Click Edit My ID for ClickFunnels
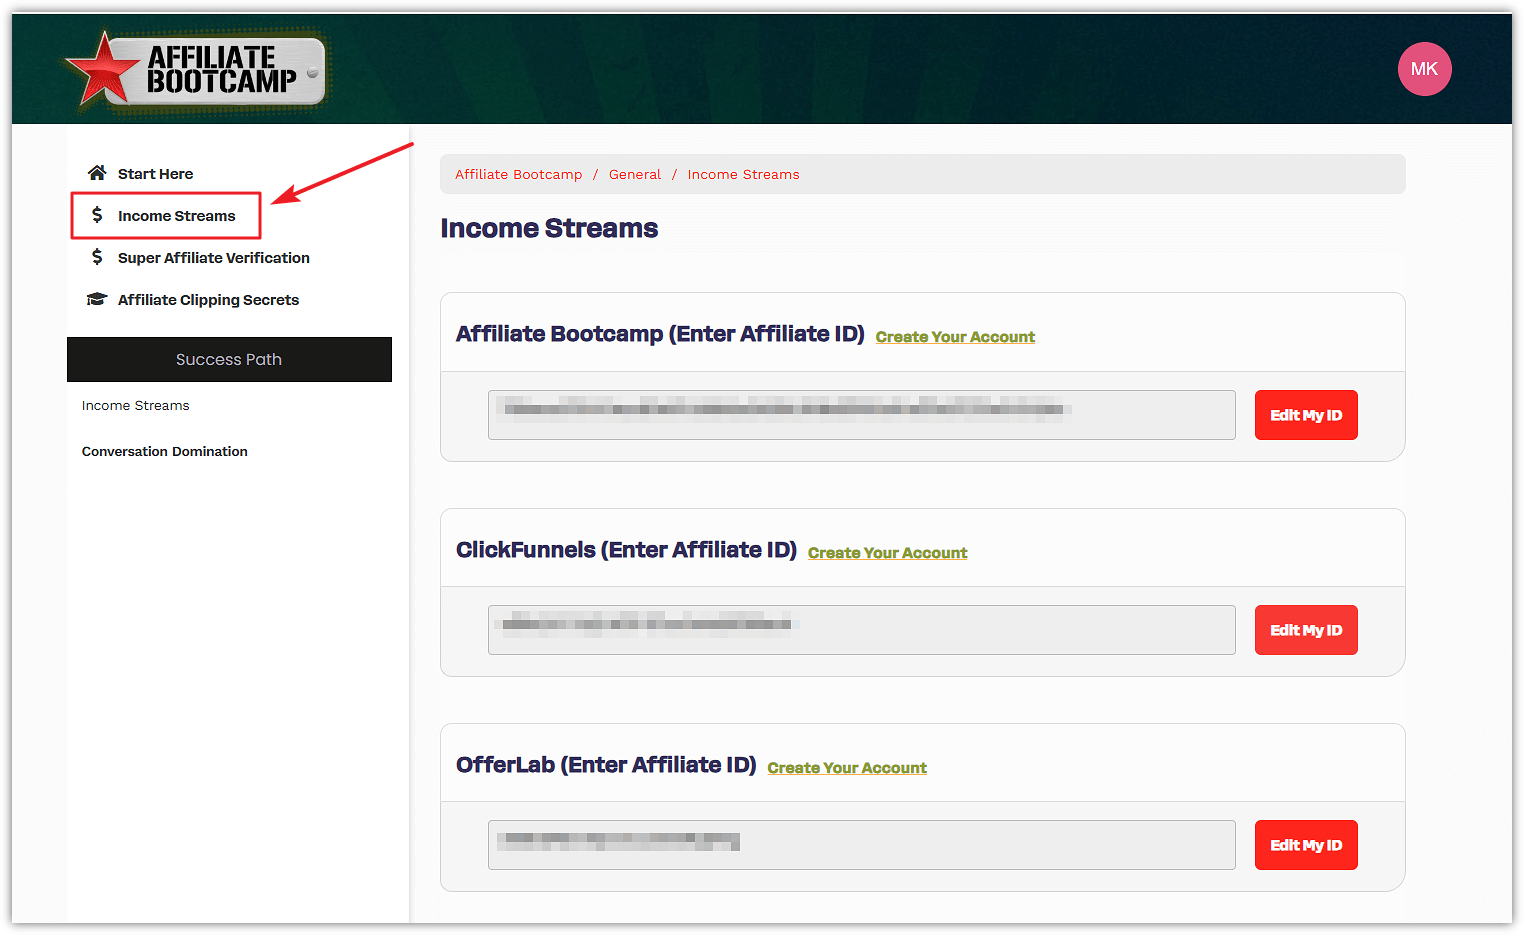Viewport: 1525px width, 936px height. pyautogui.click(x=1306, y=630)
